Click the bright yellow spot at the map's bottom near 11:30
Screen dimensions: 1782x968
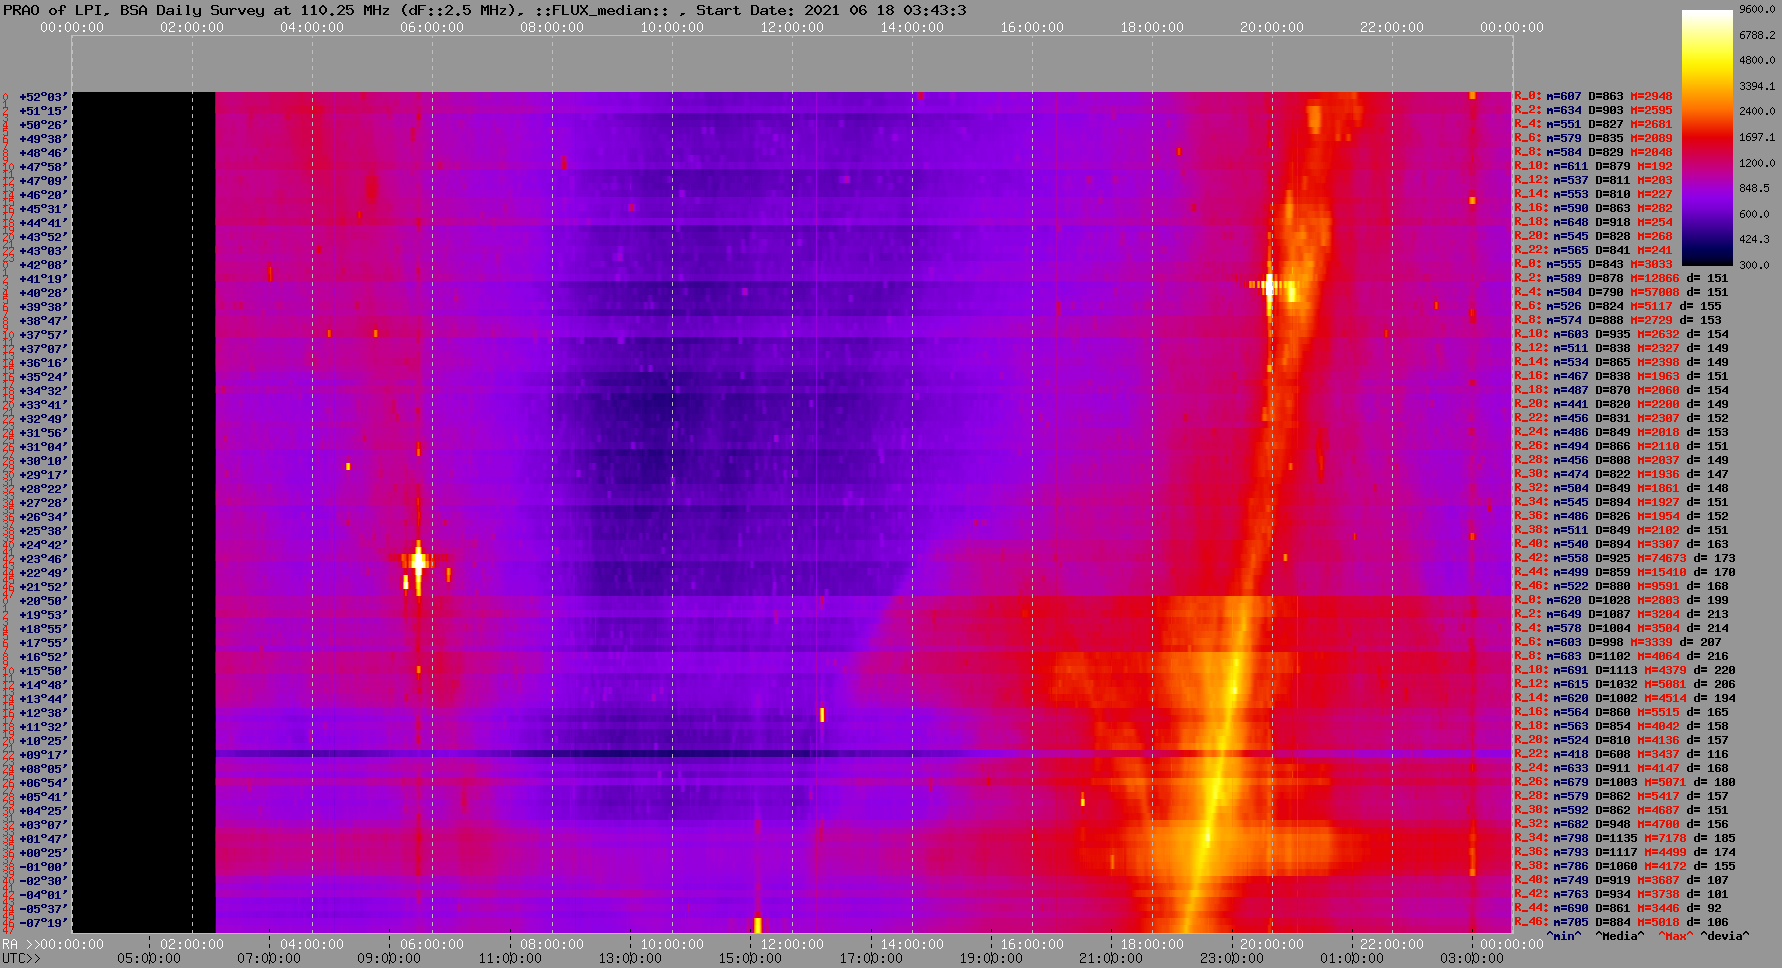757,924
